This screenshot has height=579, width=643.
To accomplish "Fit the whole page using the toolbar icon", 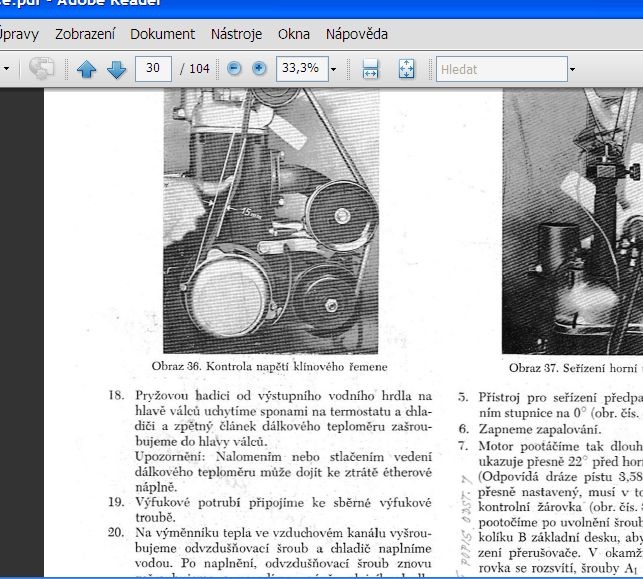I will (406, 69).
